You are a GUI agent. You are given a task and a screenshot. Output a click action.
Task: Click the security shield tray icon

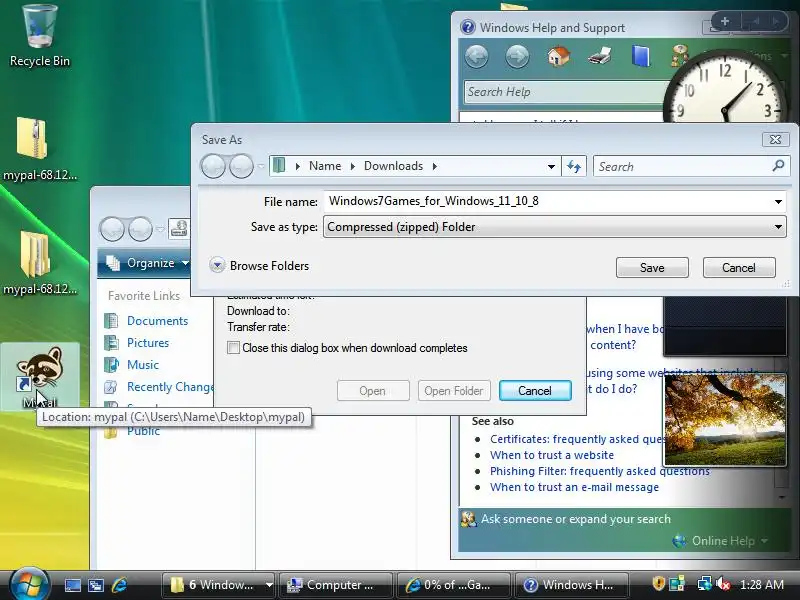point(659,584)
